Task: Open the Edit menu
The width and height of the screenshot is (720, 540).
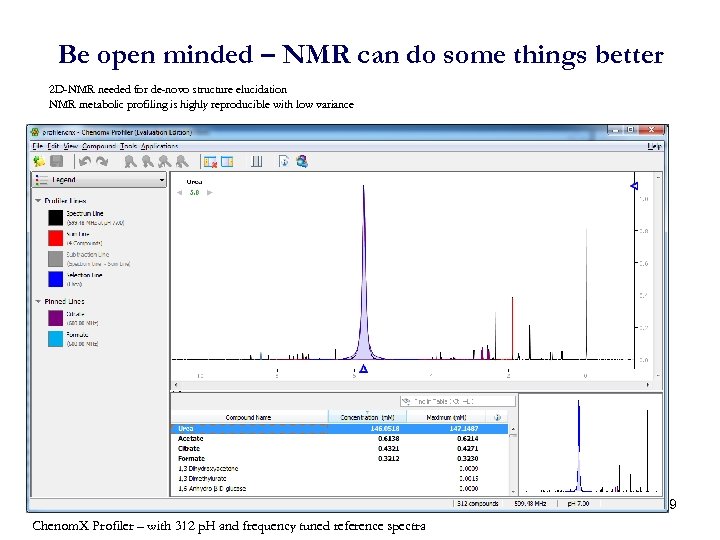Action: pos(53,146)
